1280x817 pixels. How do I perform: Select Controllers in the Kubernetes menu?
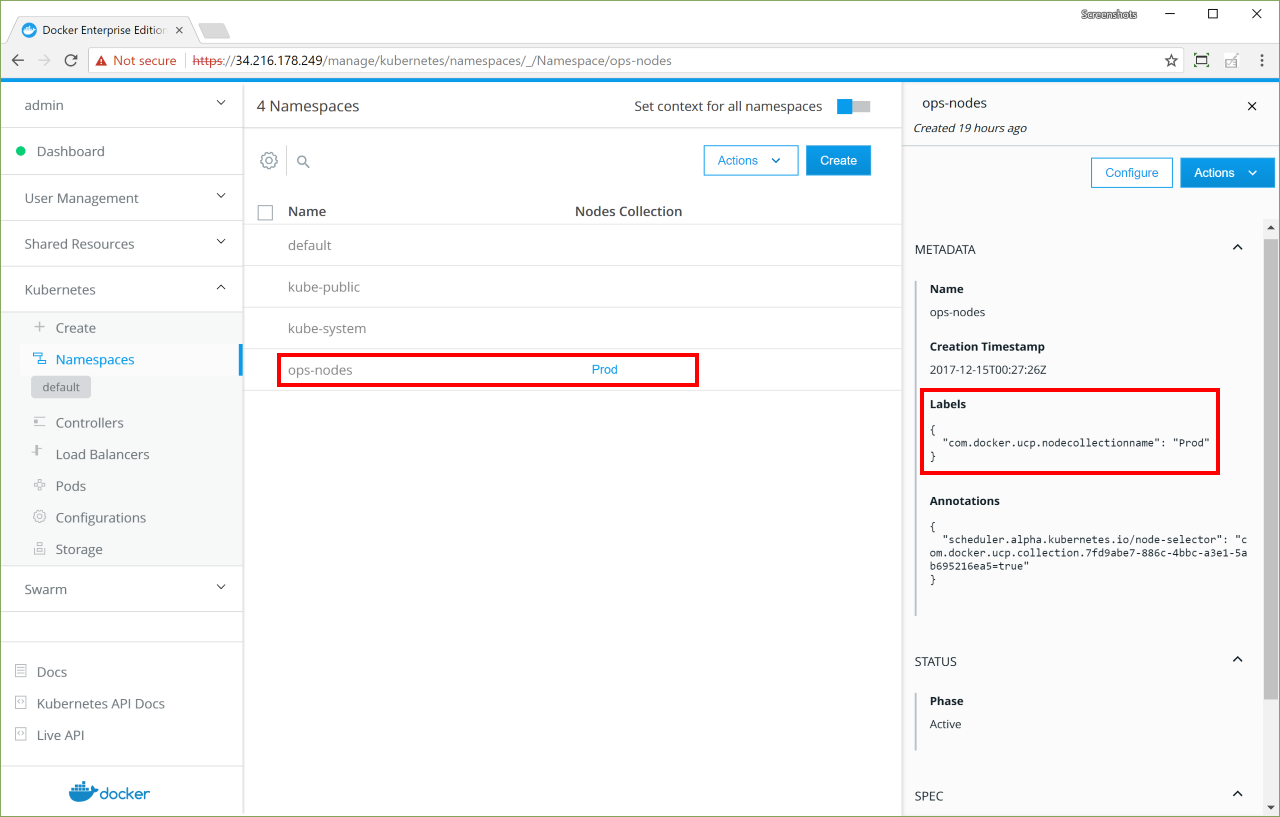[x=89, y=423]
